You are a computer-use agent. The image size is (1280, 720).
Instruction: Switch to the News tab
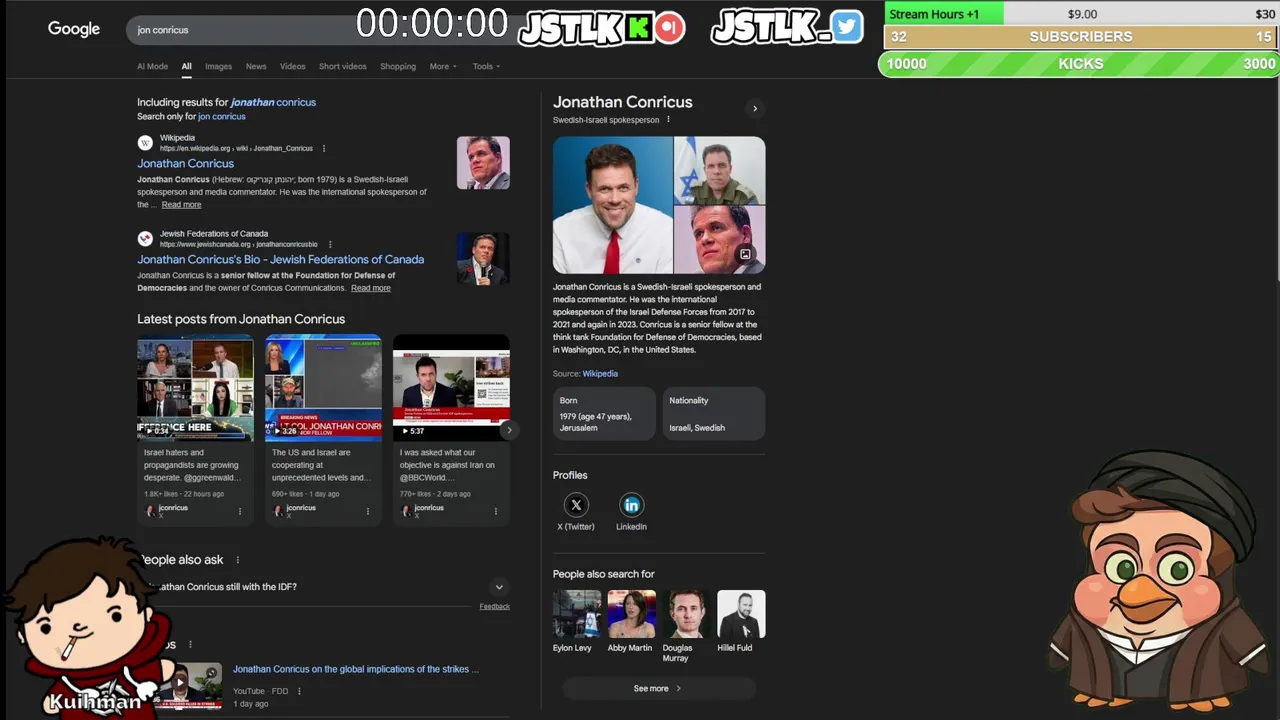(256, 67)
